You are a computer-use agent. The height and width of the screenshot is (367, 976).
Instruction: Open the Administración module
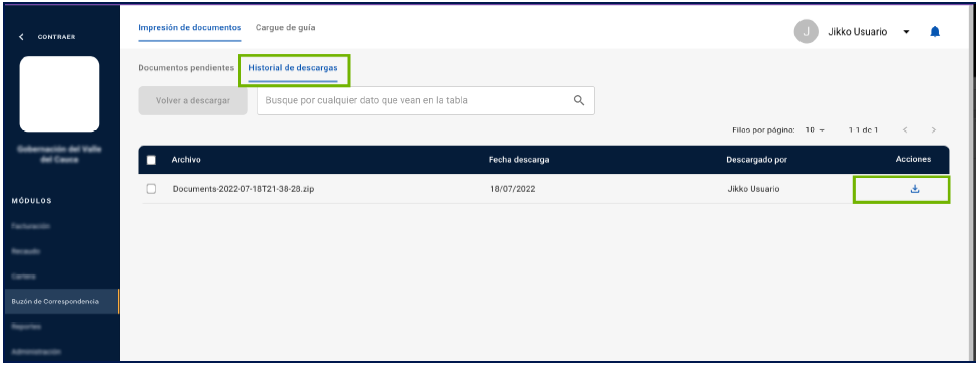click(x=36, y=351)
